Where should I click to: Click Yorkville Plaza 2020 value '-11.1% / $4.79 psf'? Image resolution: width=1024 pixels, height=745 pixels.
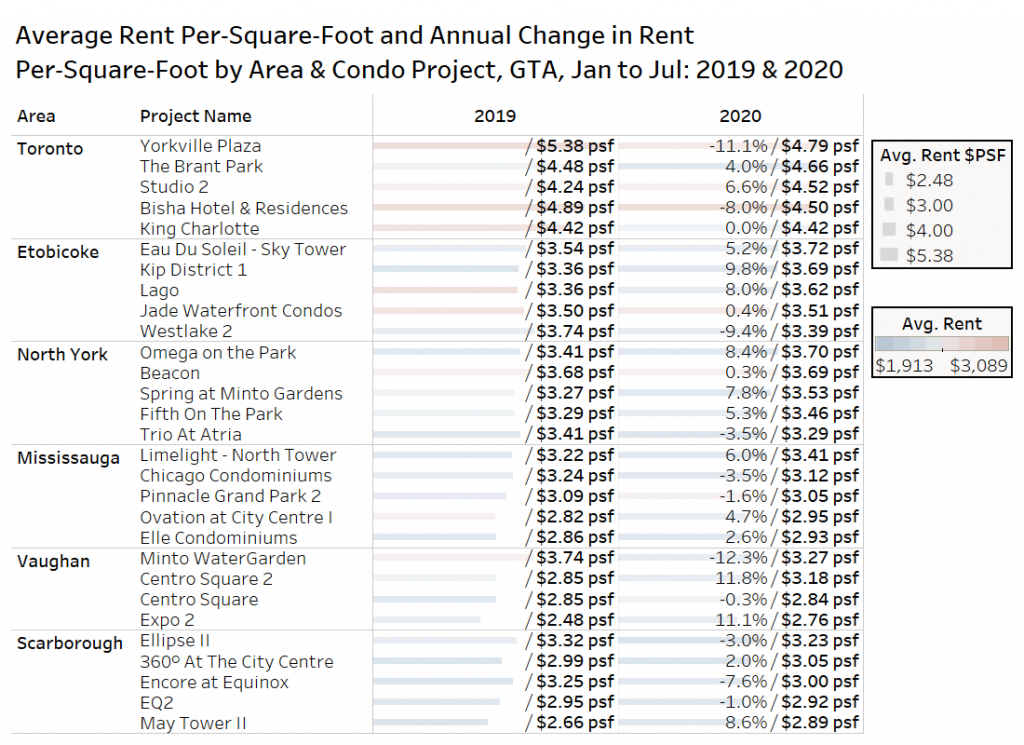click(x=784, y=146)
